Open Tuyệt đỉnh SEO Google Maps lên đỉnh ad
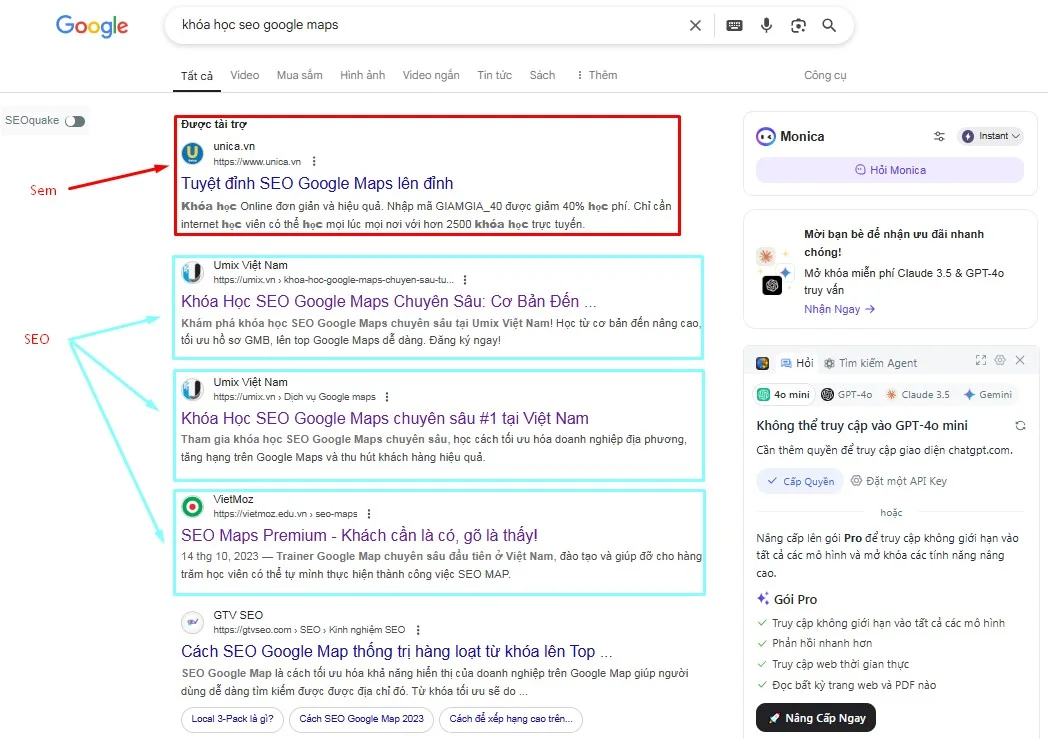The image size is (1048, 739). click(x=317, y=183)
